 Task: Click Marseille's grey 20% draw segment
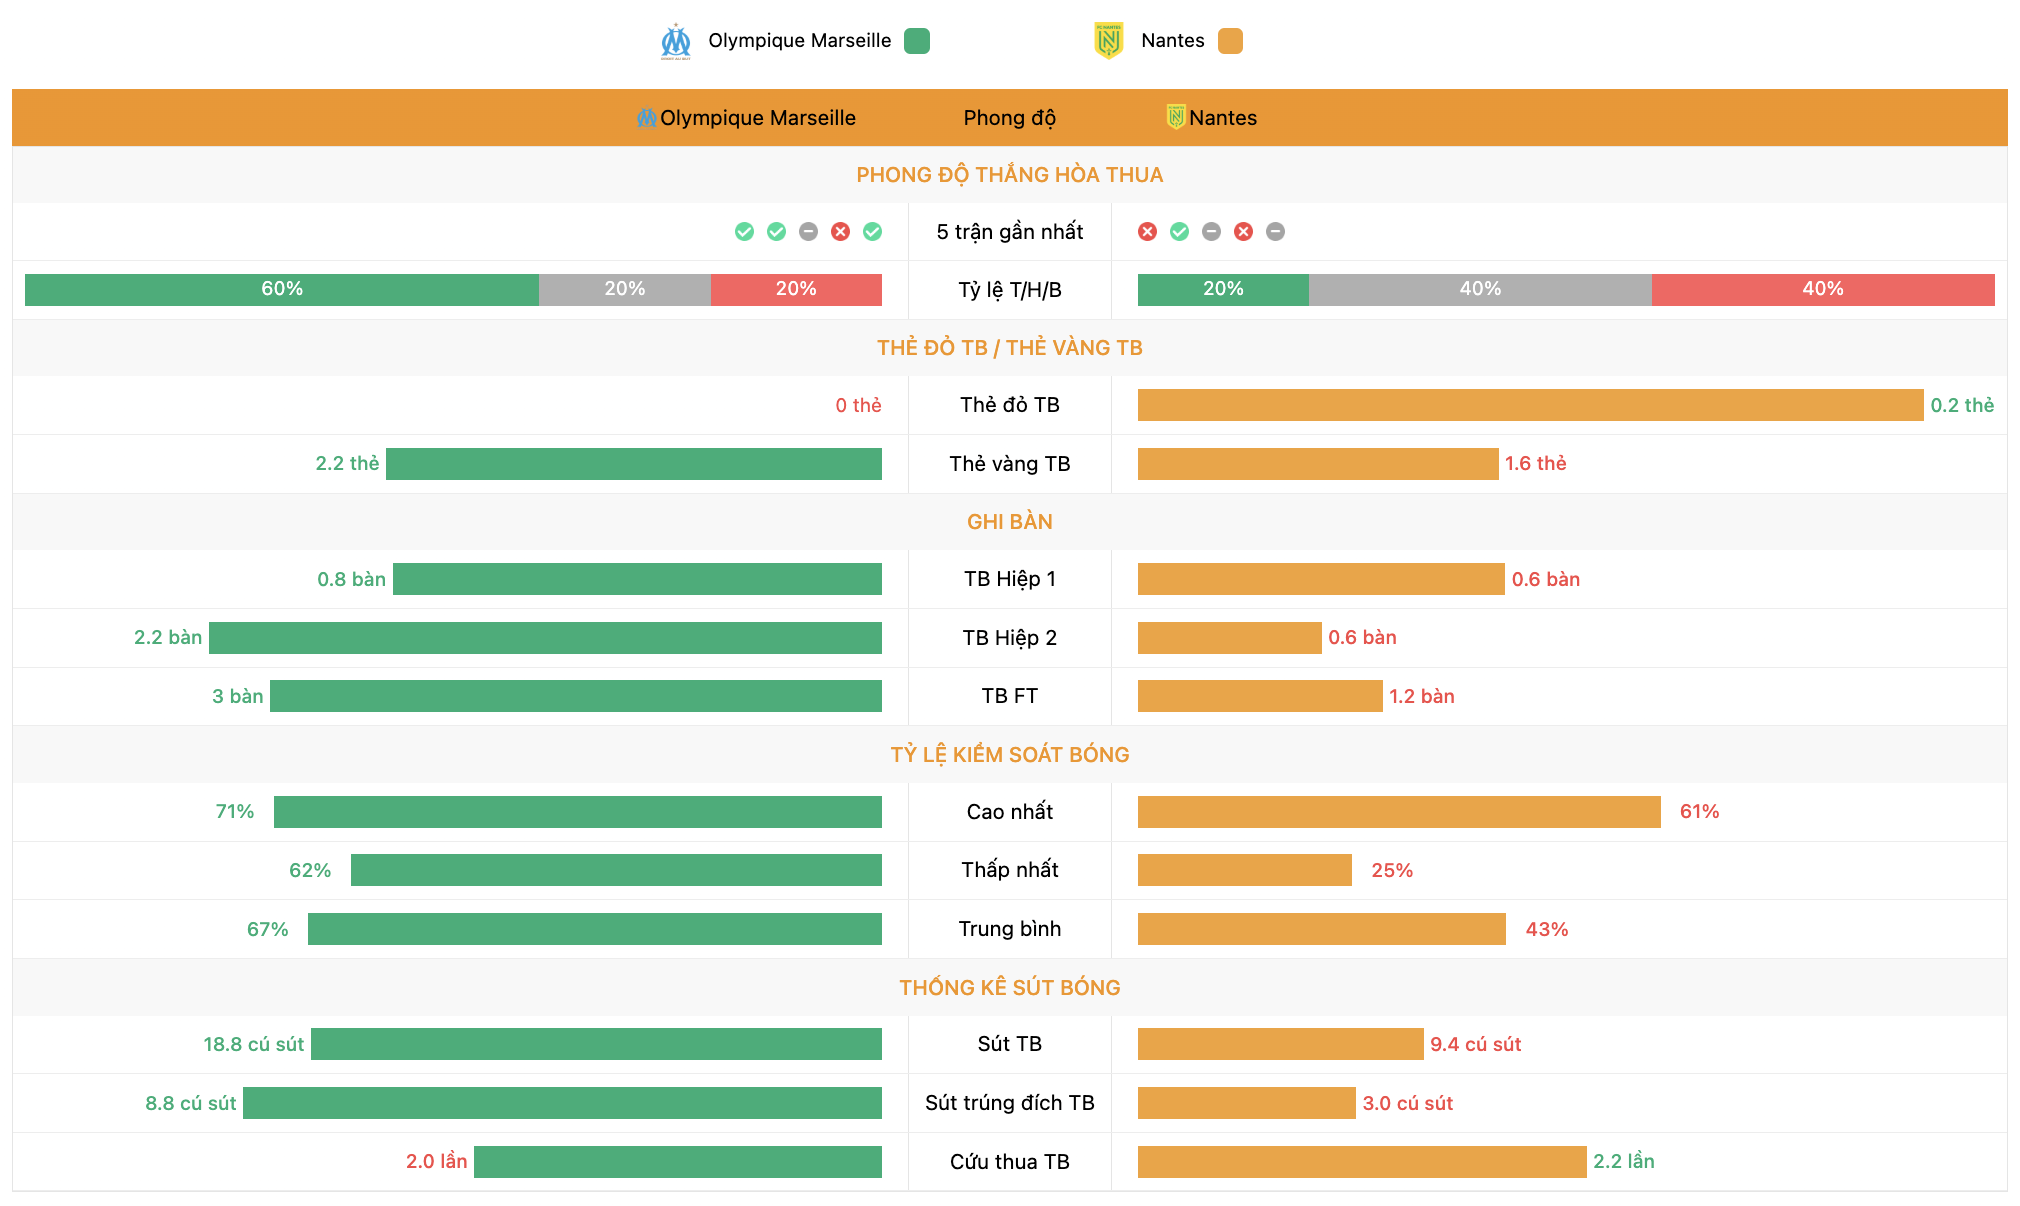click(625, 289)
